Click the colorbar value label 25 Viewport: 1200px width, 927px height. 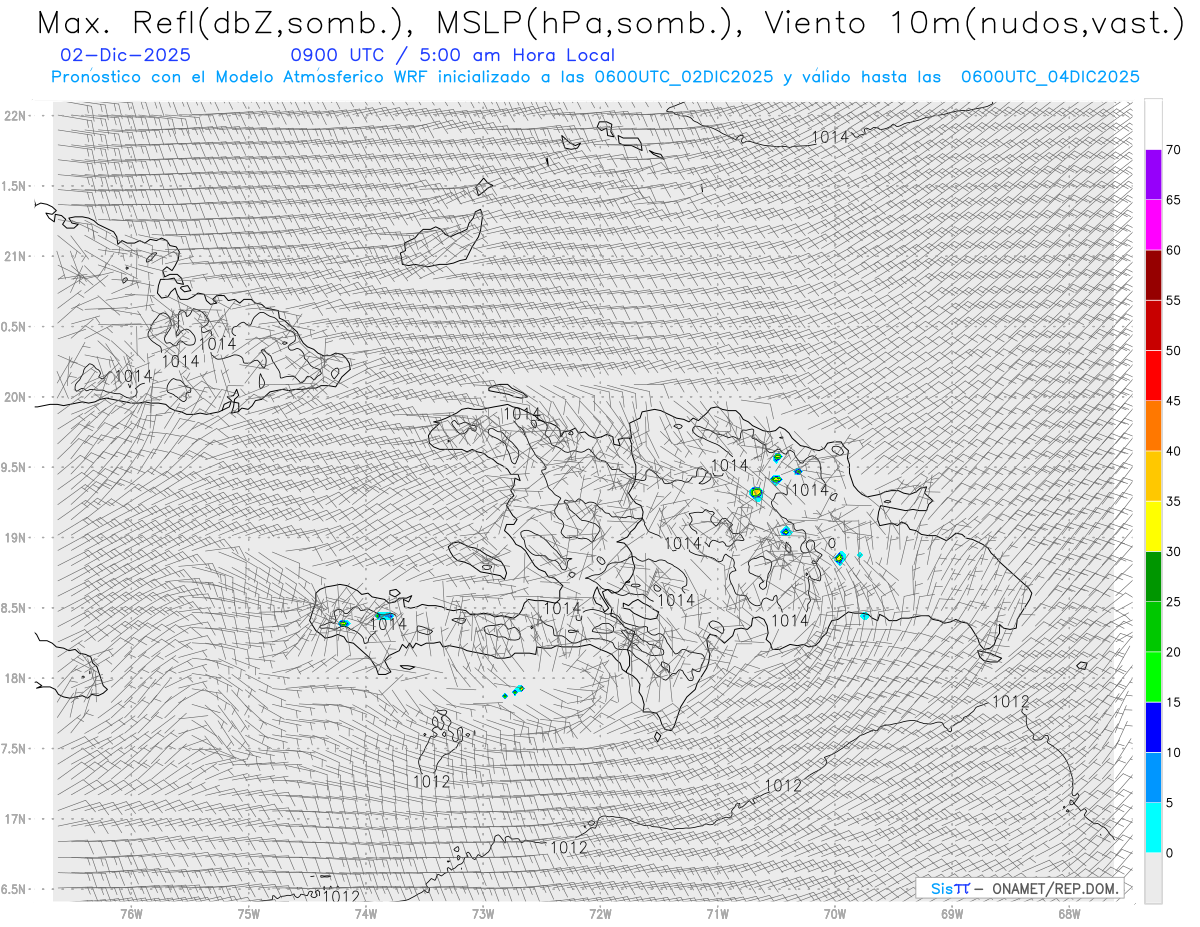tap(1173, 602)
